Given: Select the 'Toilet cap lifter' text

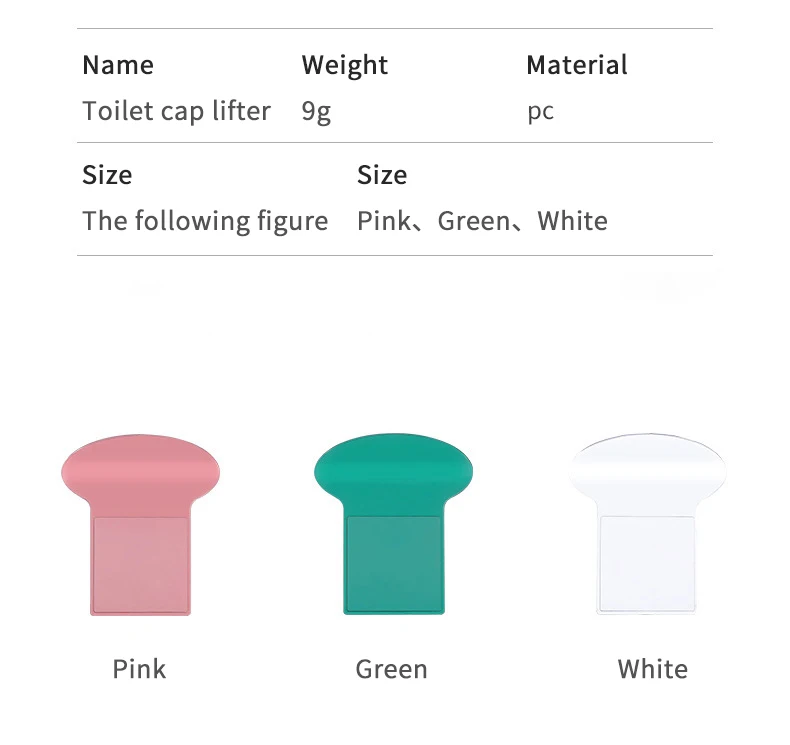Looking at the screenshot, I should pyautogui.click(x=176, y=111).
